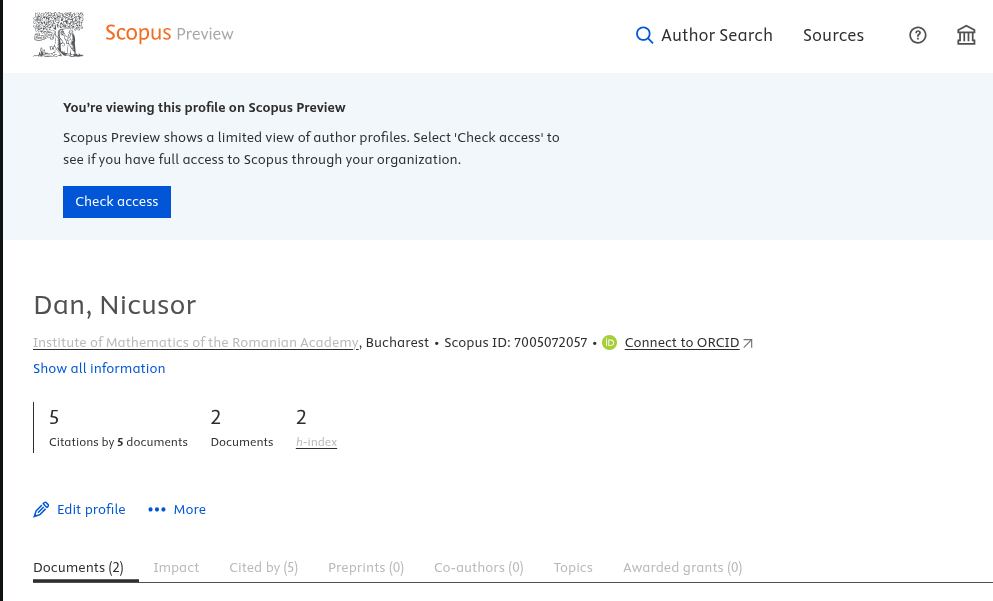993x601 pixels.
Task: Click the institution building icon
Action: pyautogui.click(x=966, y=35)
